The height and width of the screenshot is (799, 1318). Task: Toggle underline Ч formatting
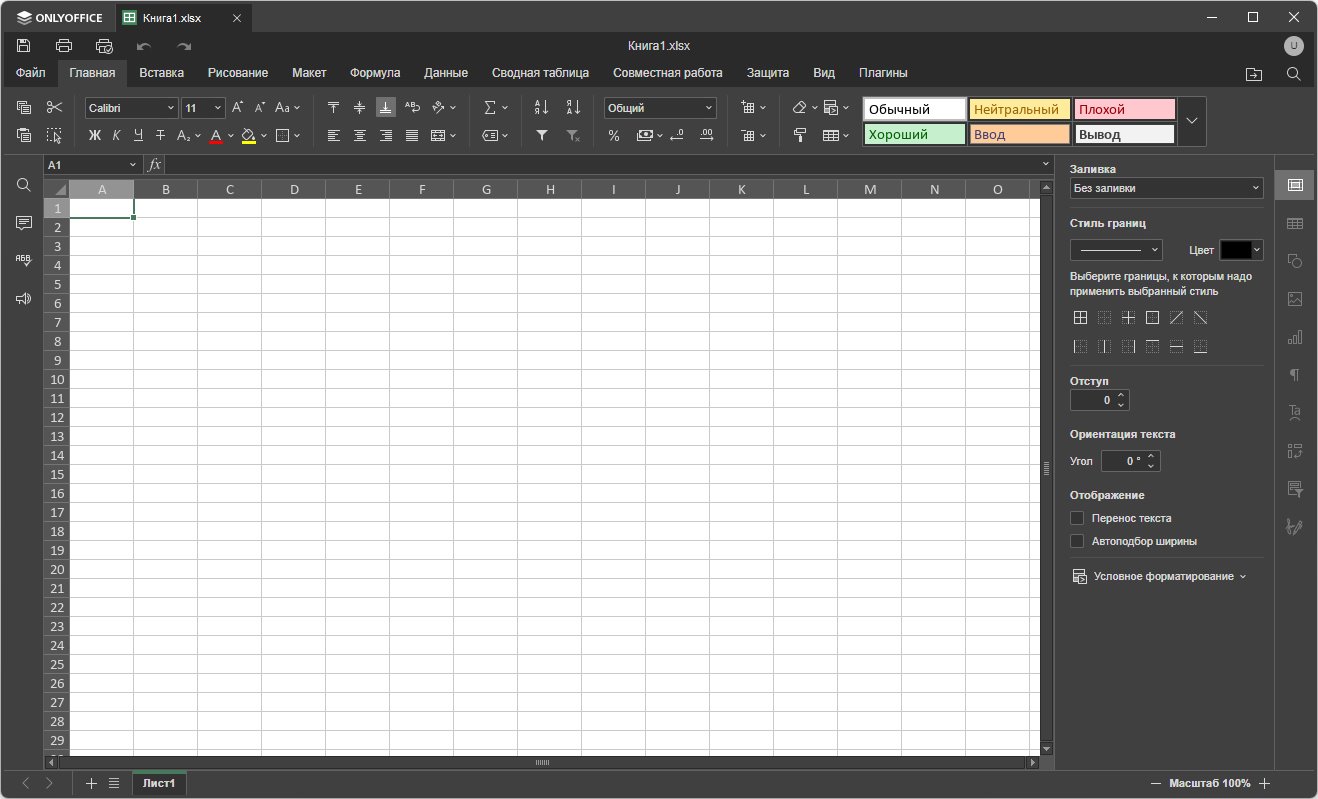pyautogui.click(x=138, y=135)
